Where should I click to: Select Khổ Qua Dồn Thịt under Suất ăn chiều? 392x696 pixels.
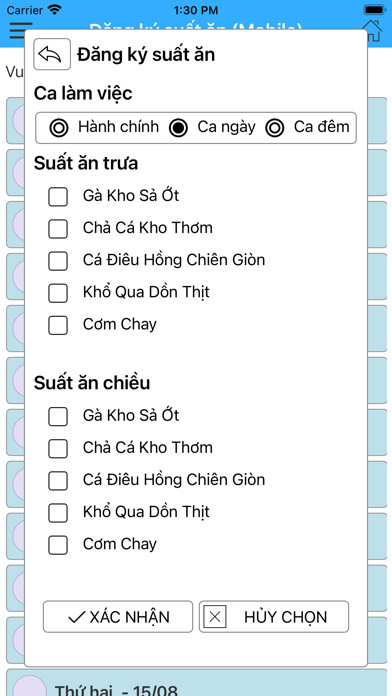pos(58,513)
